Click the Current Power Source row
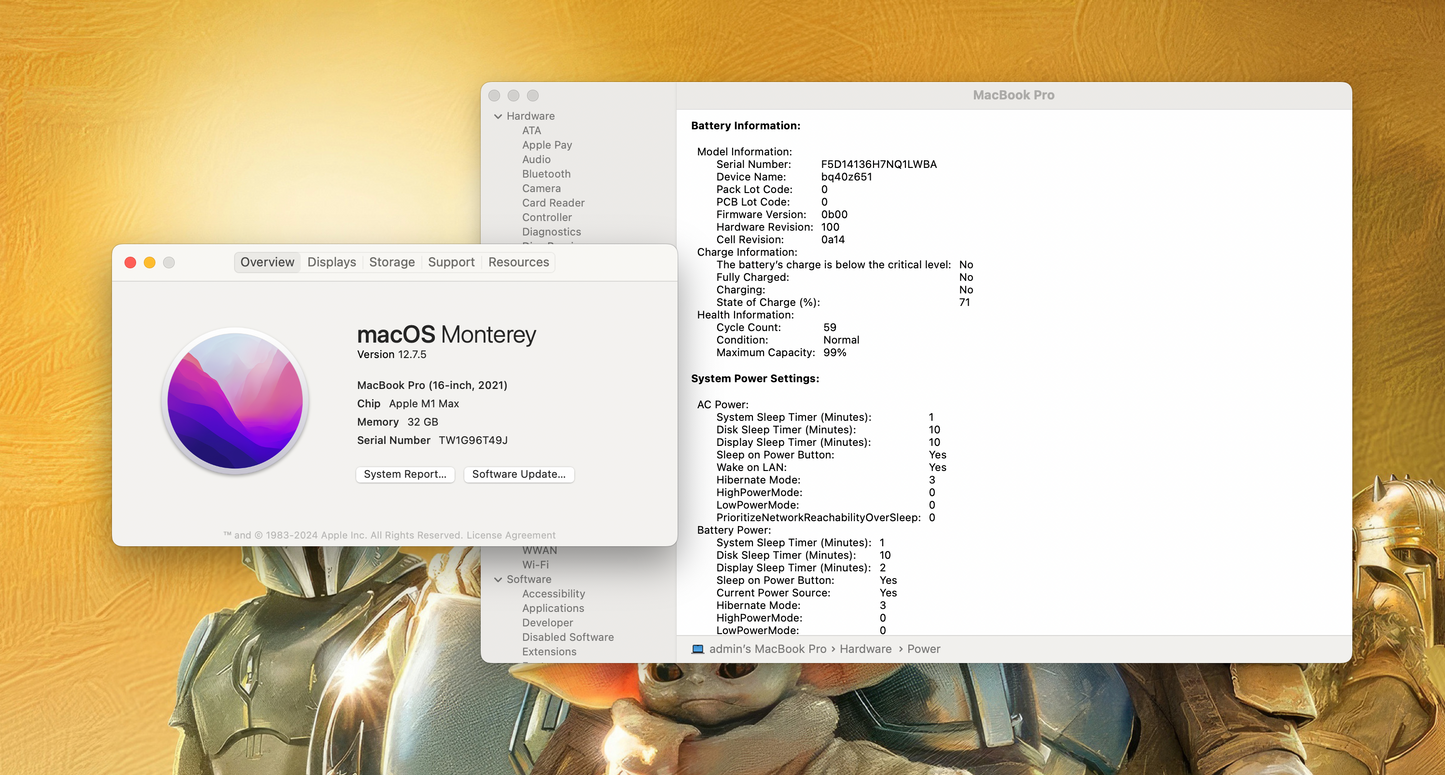 coord(807,593)
